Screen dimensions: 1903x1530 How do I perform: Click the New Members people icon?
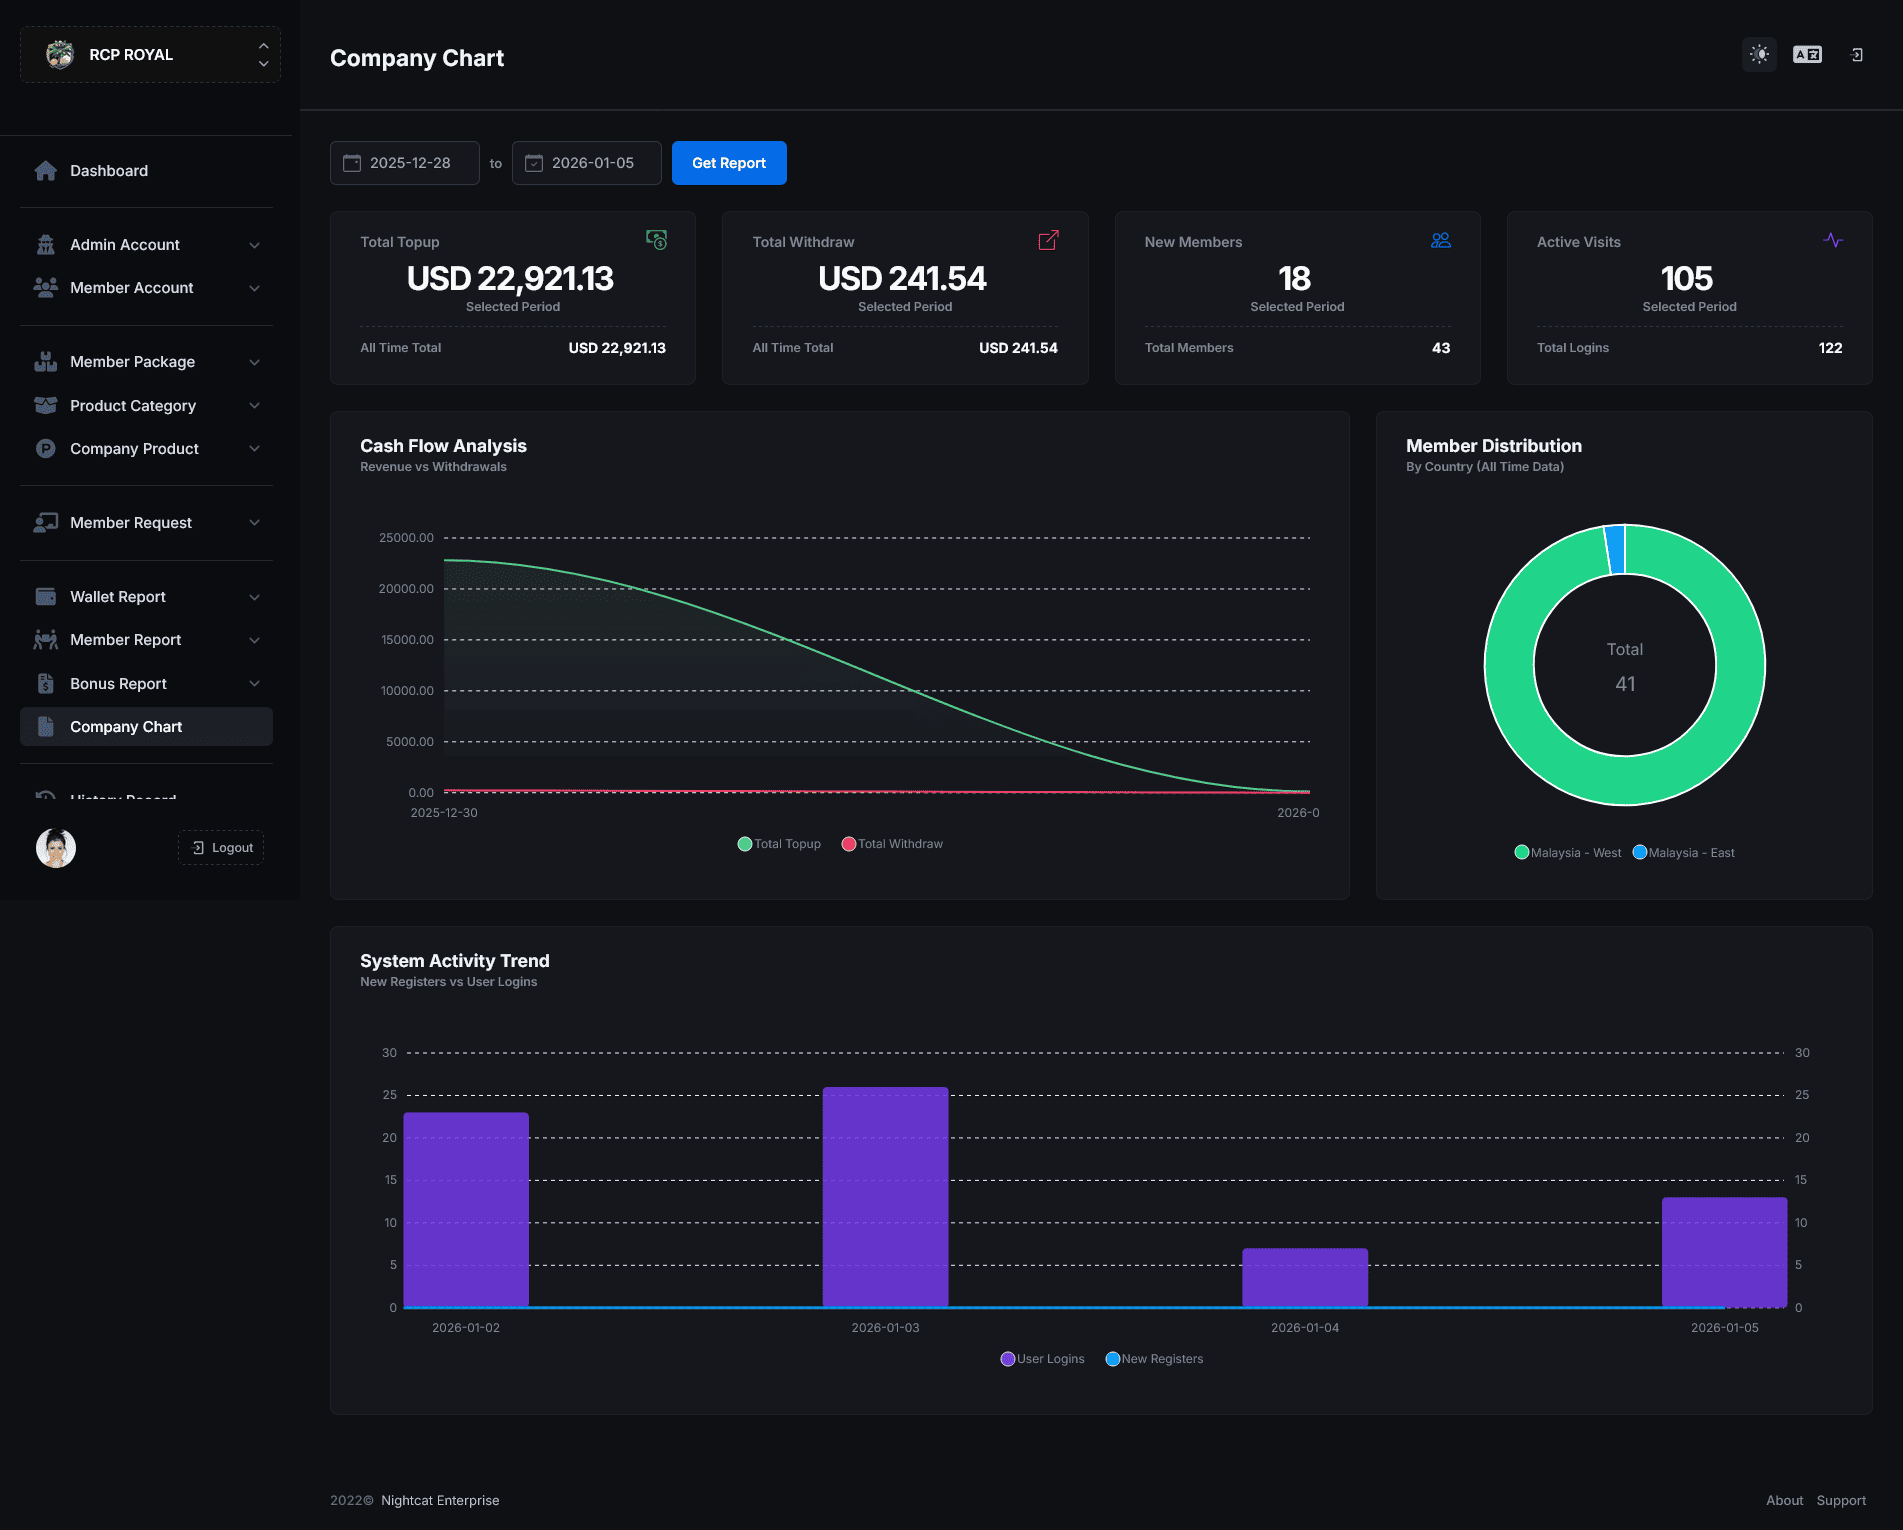click(x=1441, y=241)
